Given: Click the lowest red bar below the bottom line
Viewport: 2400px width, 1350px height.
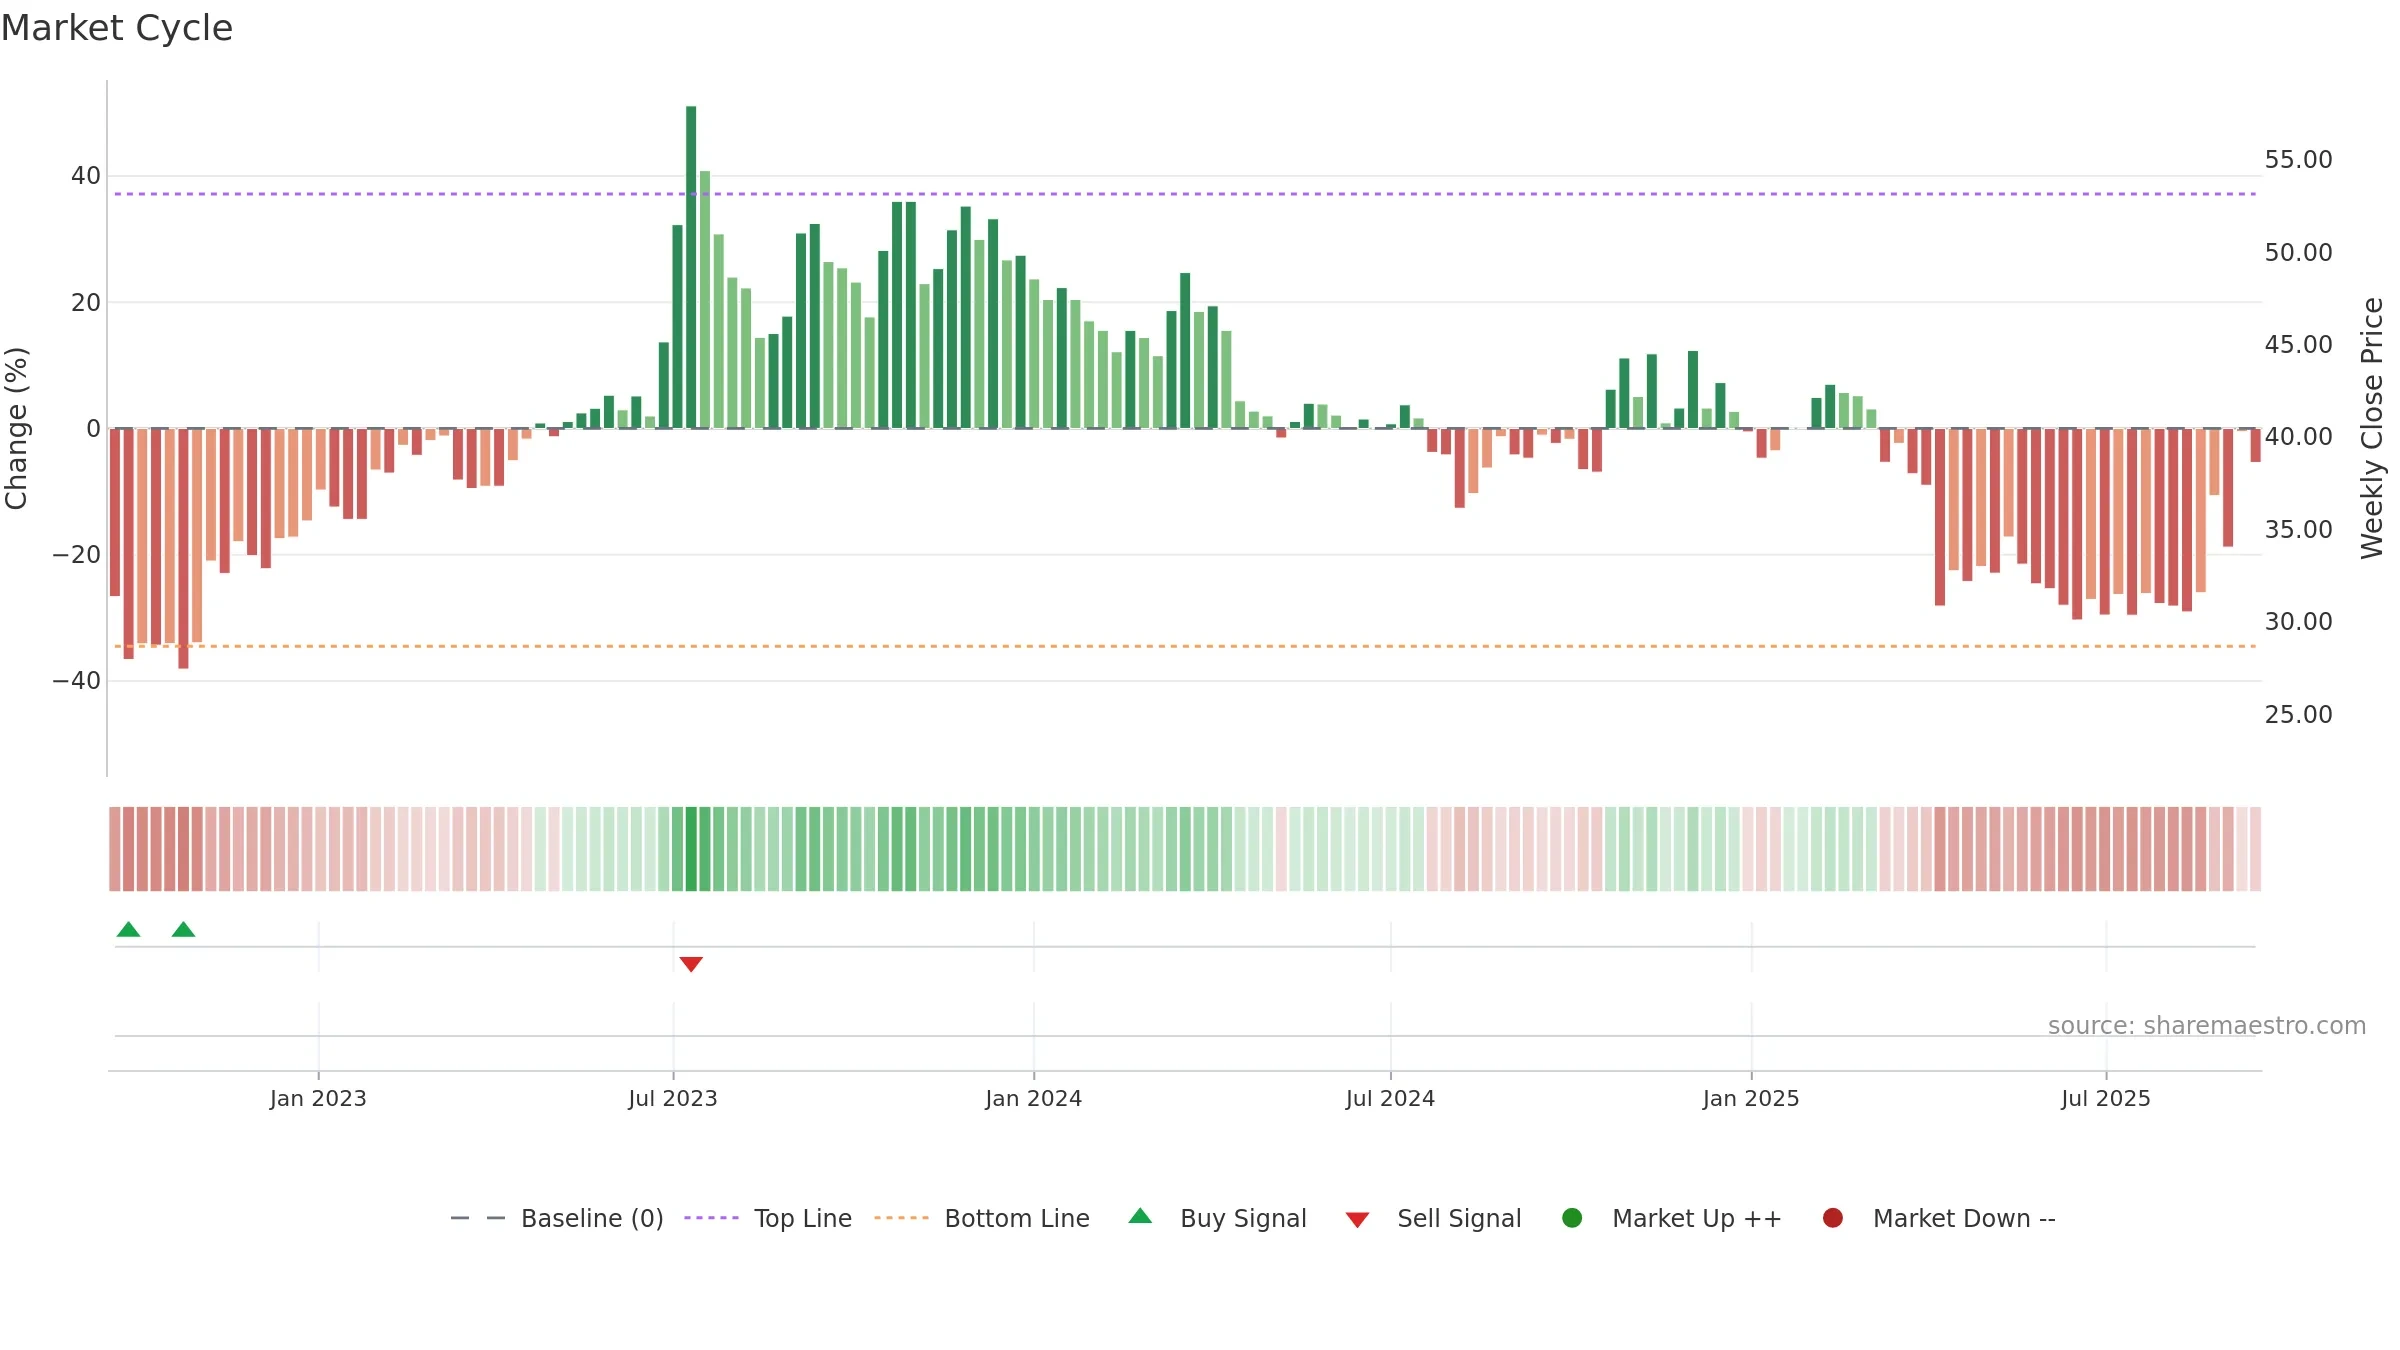Looking at the screenshot, I should click(x=183, y=548).
